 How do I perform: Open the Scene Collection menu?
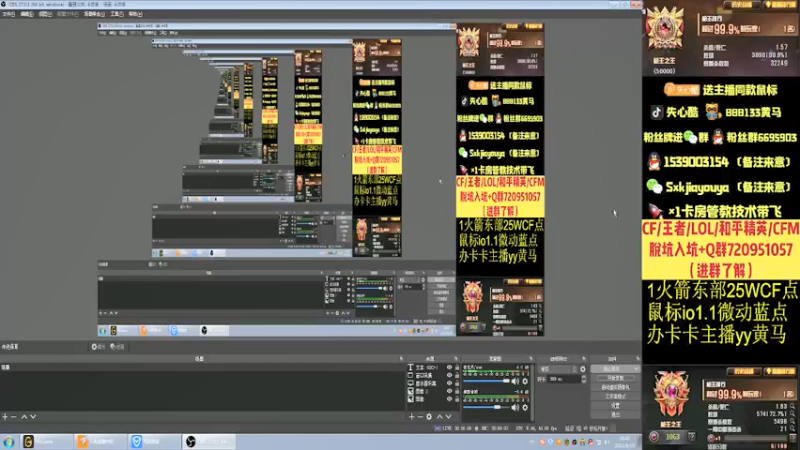point(94,14)
